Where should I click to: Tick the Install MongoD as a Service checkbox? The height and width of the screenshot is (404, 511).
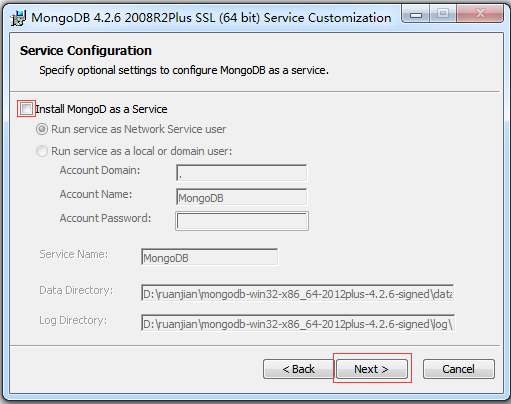coord(26,109)
